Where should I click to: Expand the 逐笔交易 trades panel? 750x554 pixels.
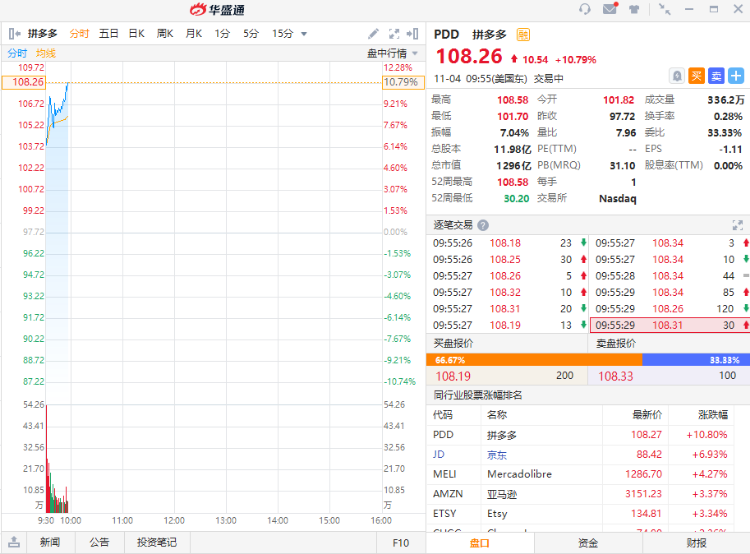click(x=738, y=225)
